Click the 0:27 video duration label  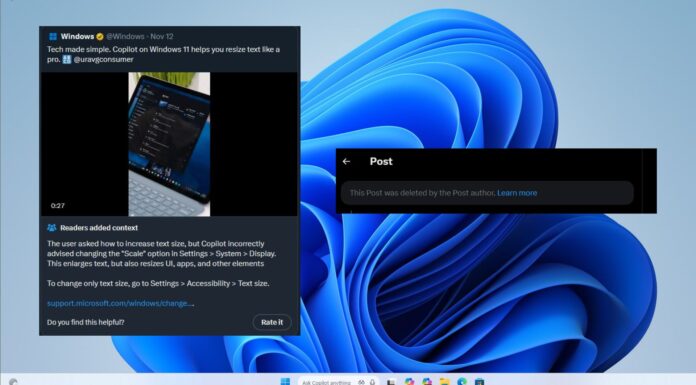pos(58,206)
